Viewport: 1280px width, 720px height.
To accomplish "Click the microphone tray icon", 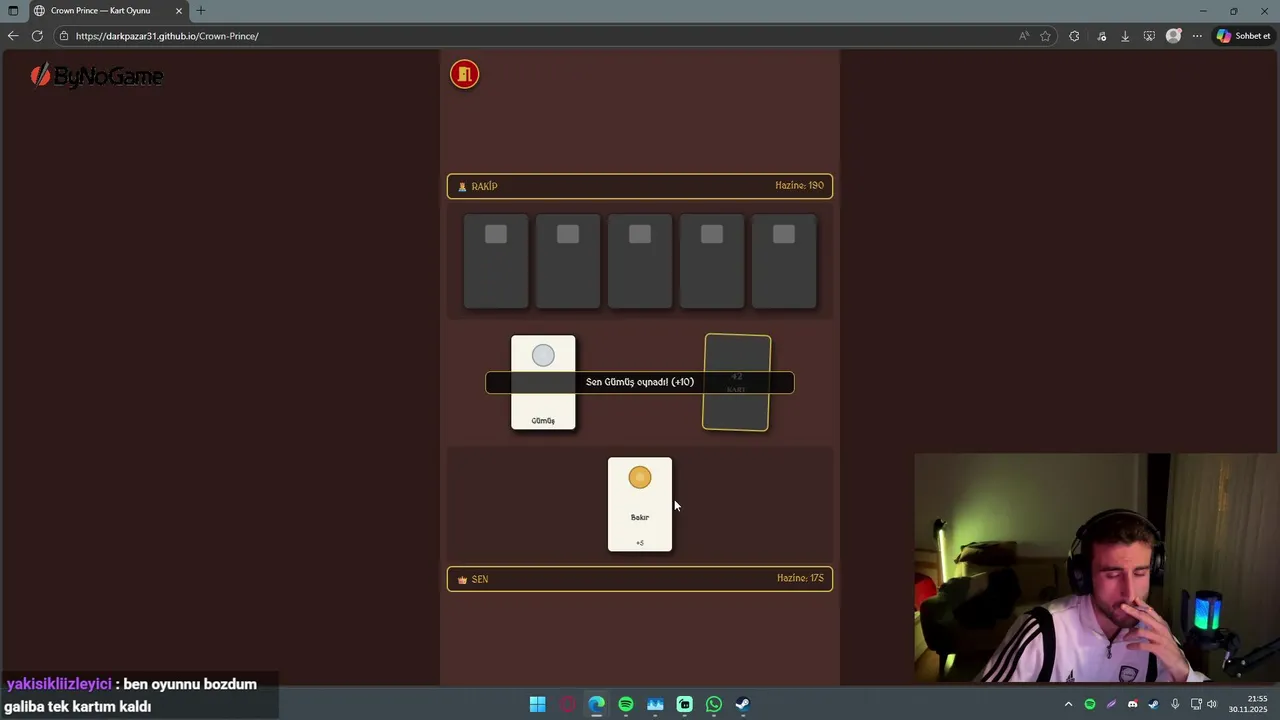I will click(1175, 704).
